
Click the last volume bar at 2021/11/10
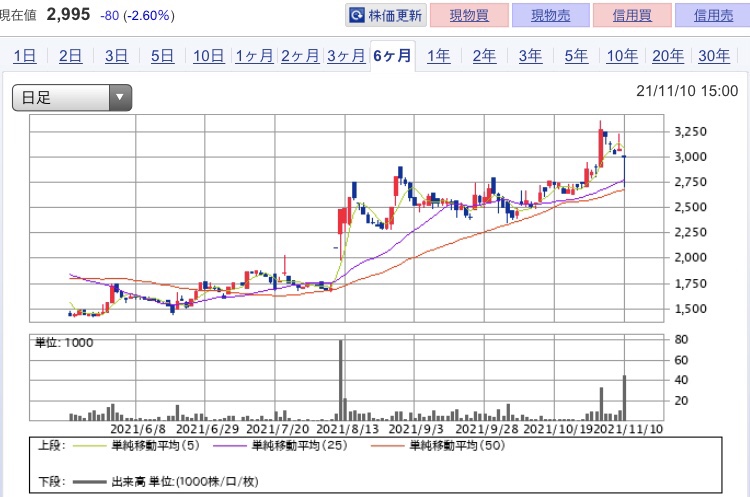tap(624, 398)
